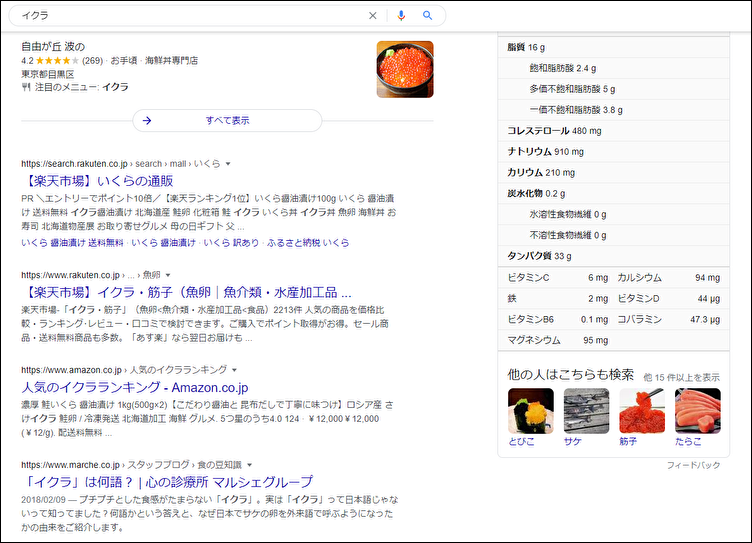Click the ナトリウム 910 mg row

pyautogui.click(x=614, y=152)
